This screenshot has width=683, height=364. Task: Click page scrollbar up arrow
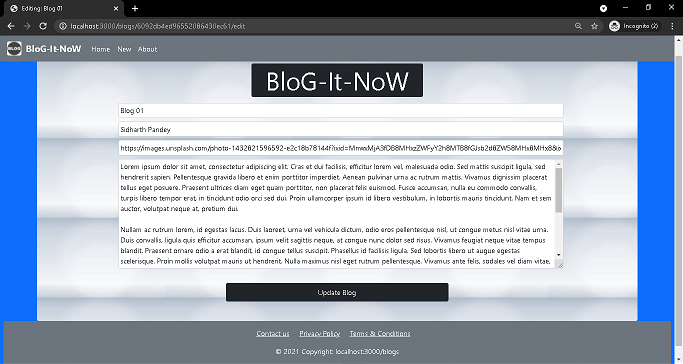coord(678,40)
